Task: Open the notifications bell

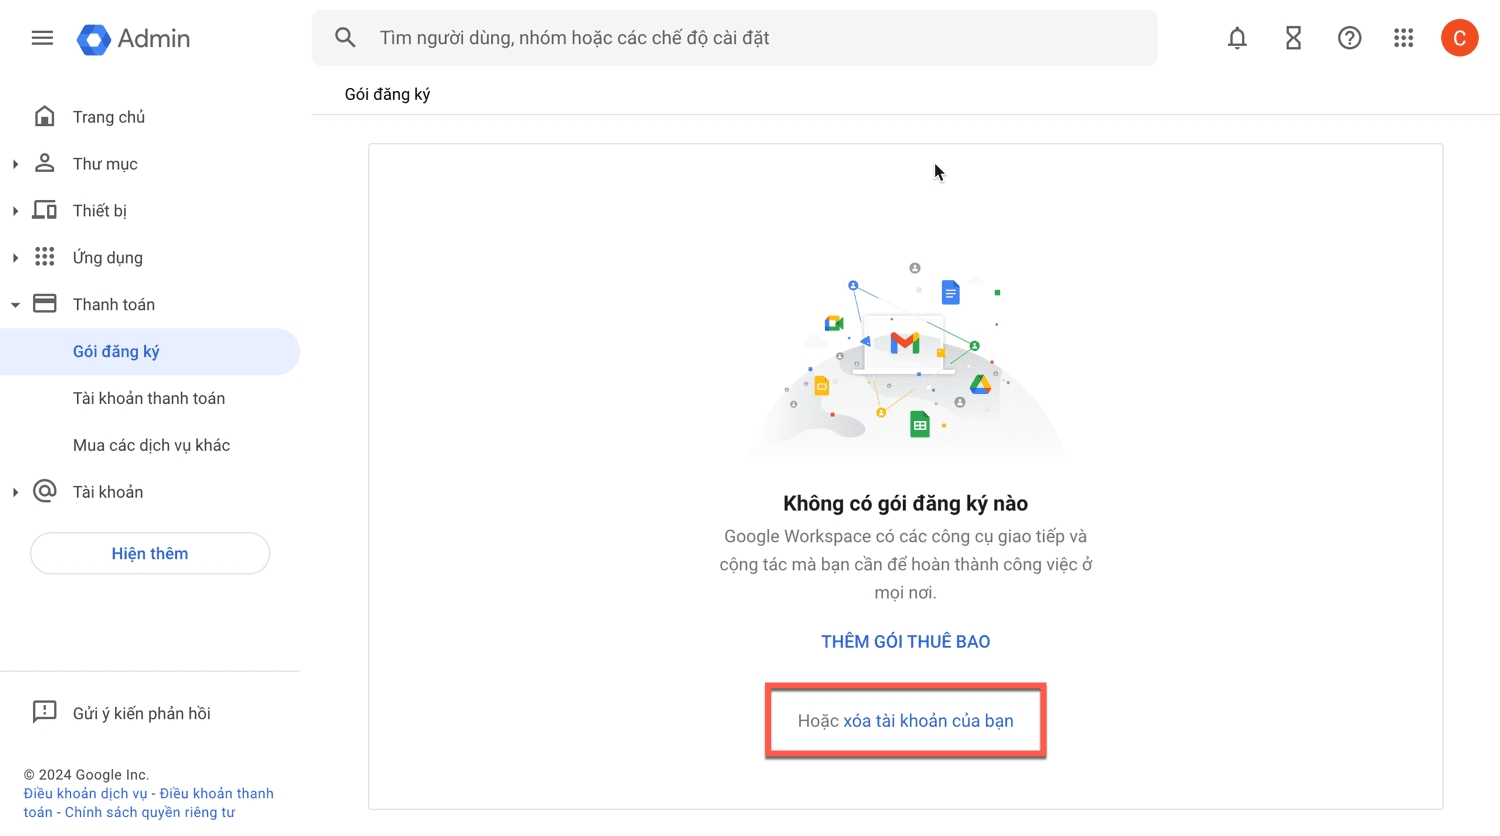Action: 1237,38
